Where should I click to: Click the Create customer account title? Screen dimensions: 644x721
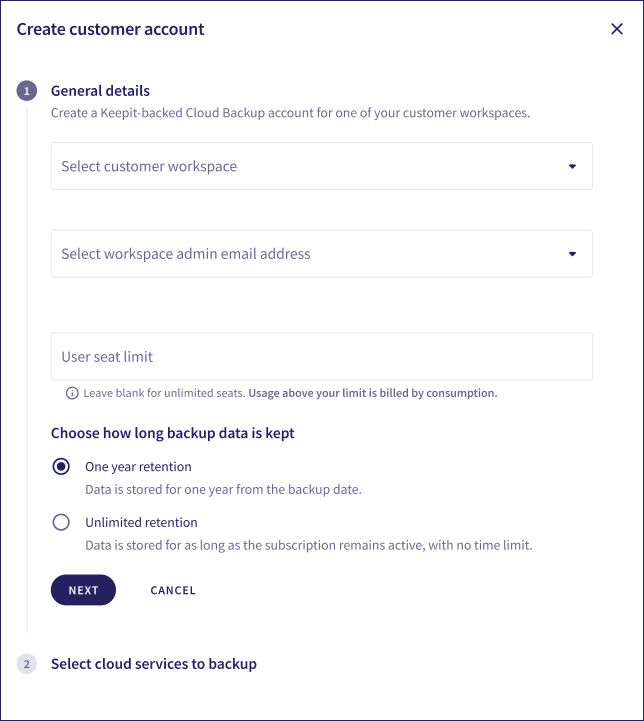110,29
